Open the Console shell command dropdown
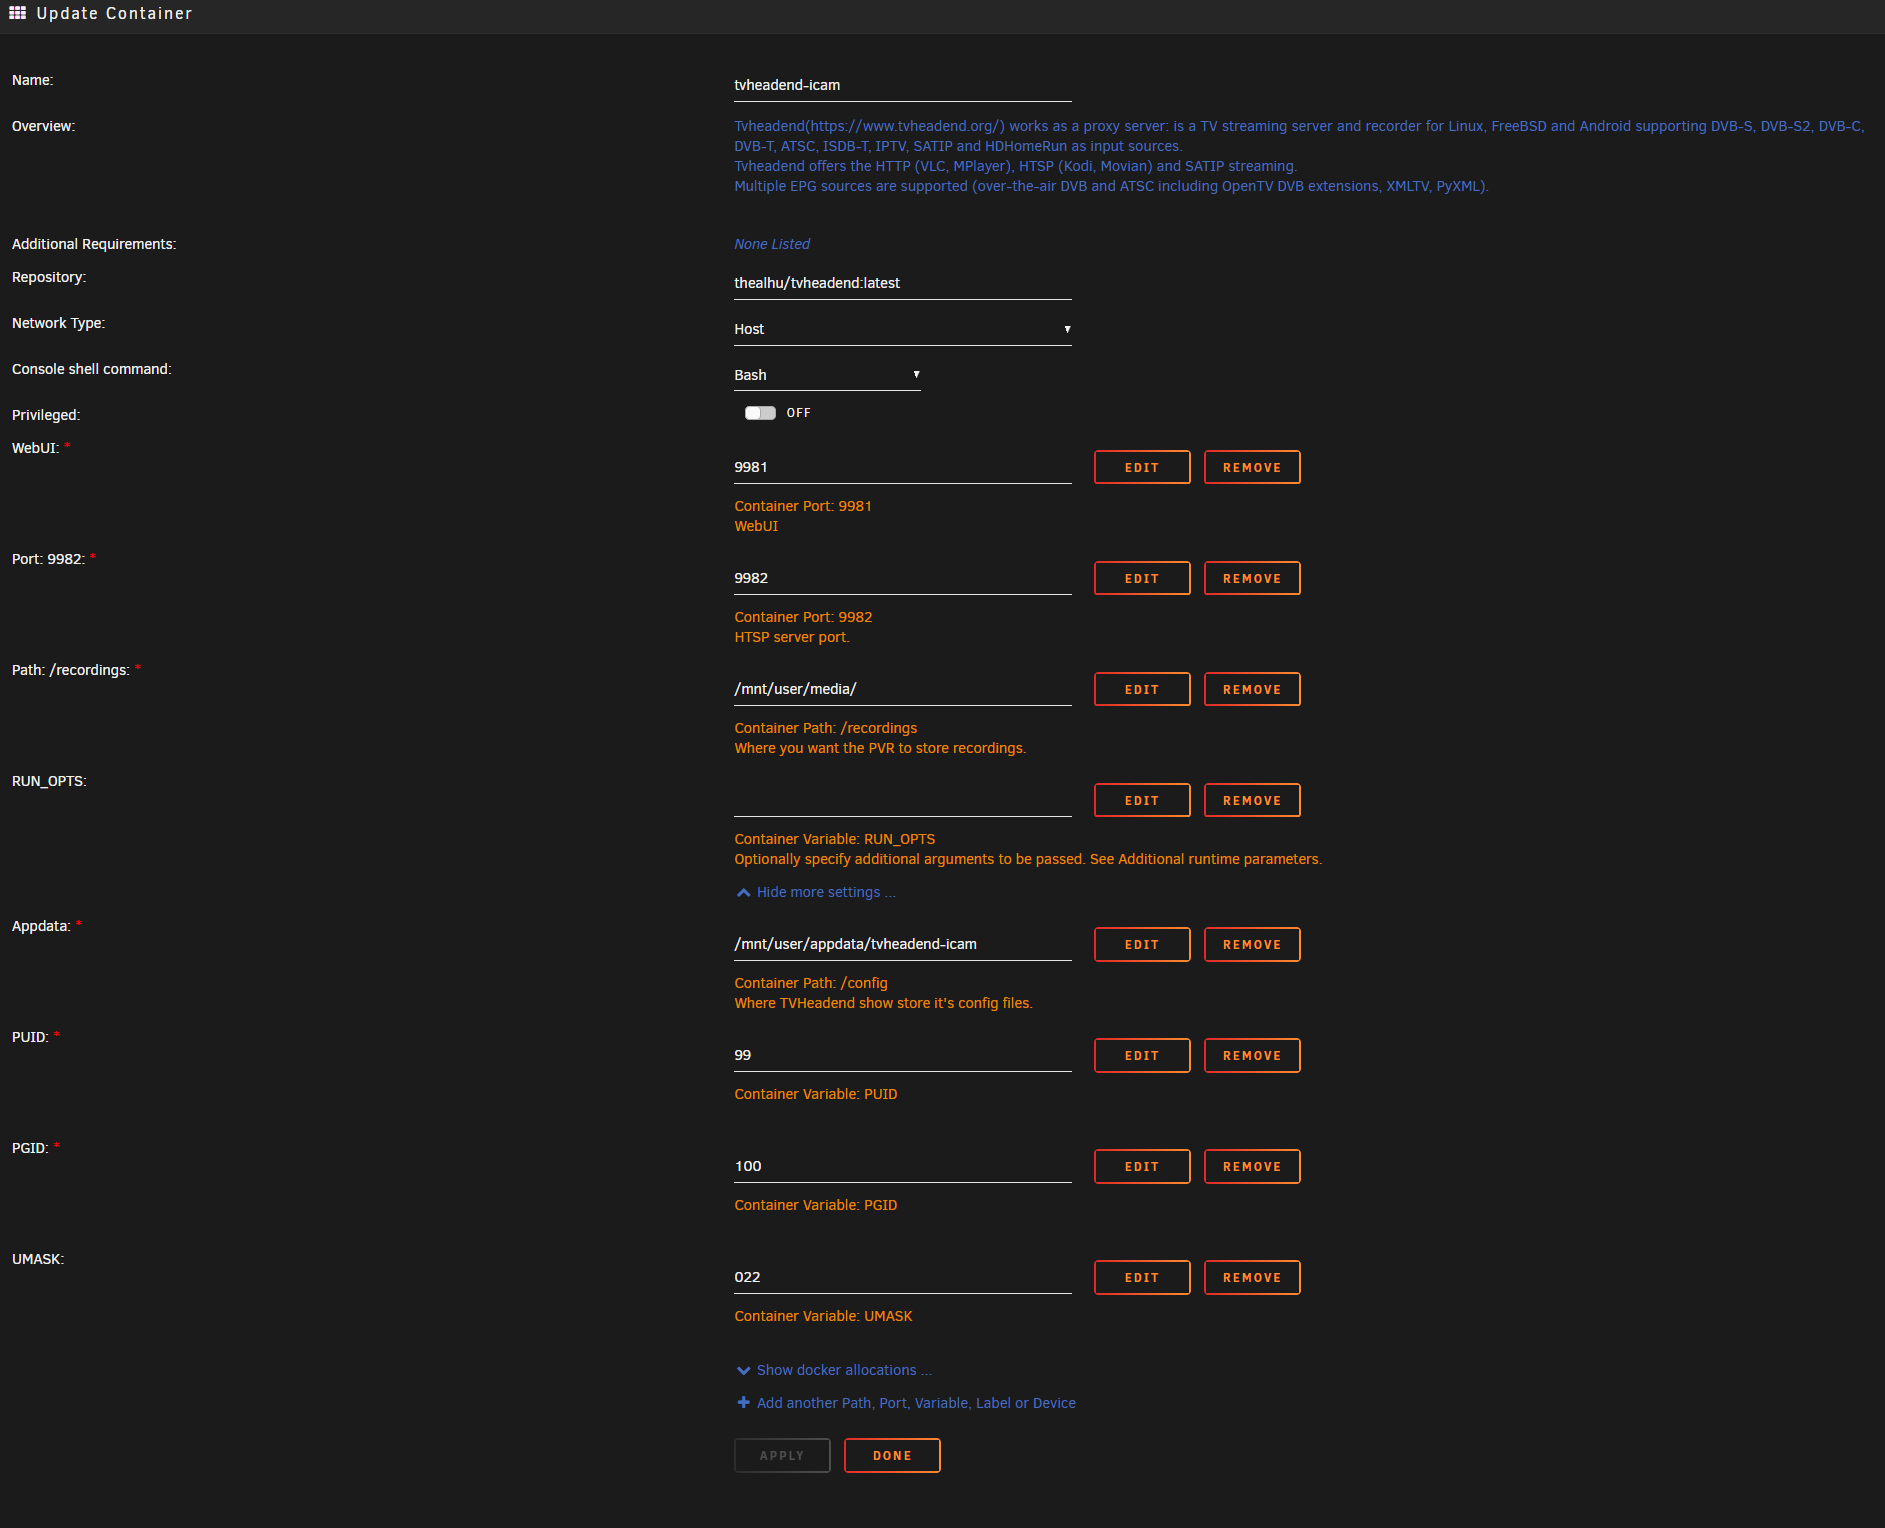Screen dimensions: 1885x1528 [x=827, y=375]
